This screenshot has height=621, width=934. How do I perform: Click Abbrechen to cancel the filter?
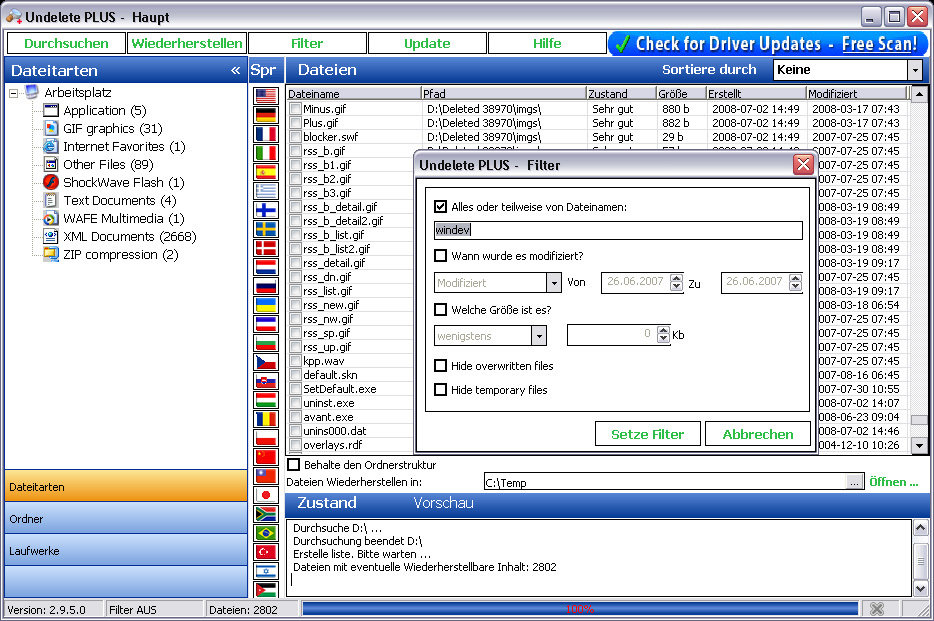[758, 434]
